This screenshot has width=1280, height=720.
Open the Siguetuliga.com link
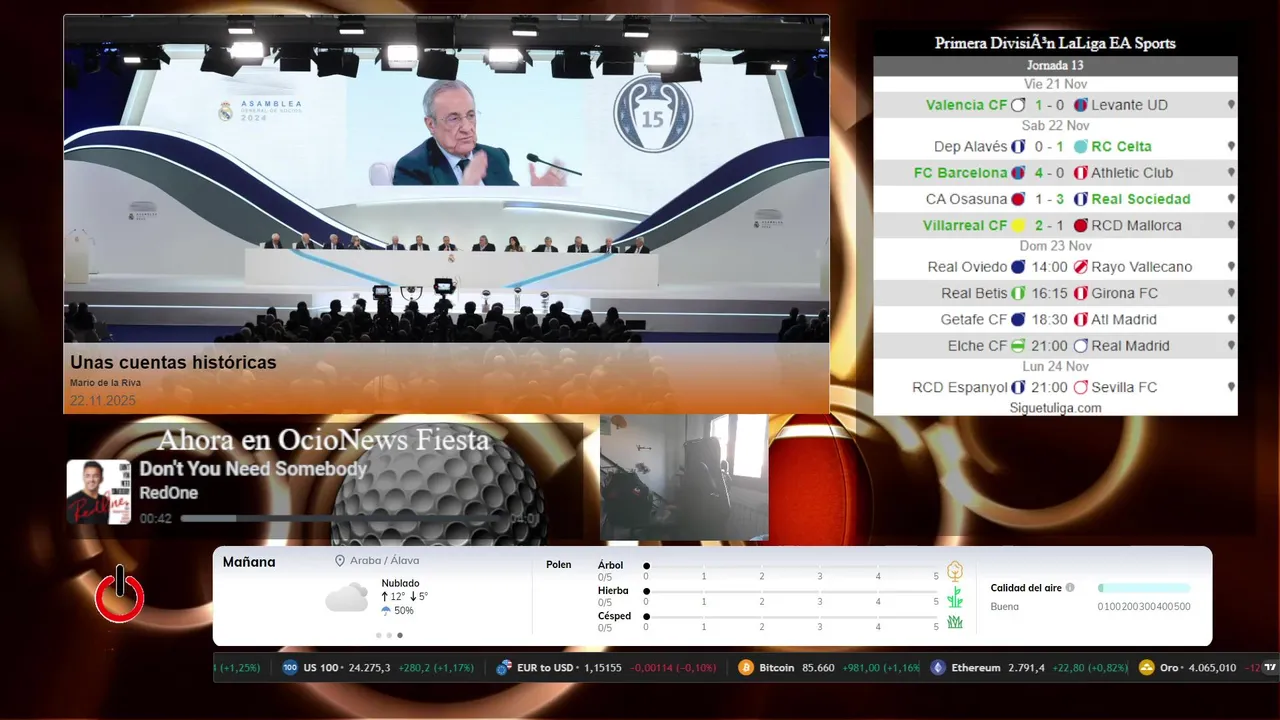[x=1055, y=408]
